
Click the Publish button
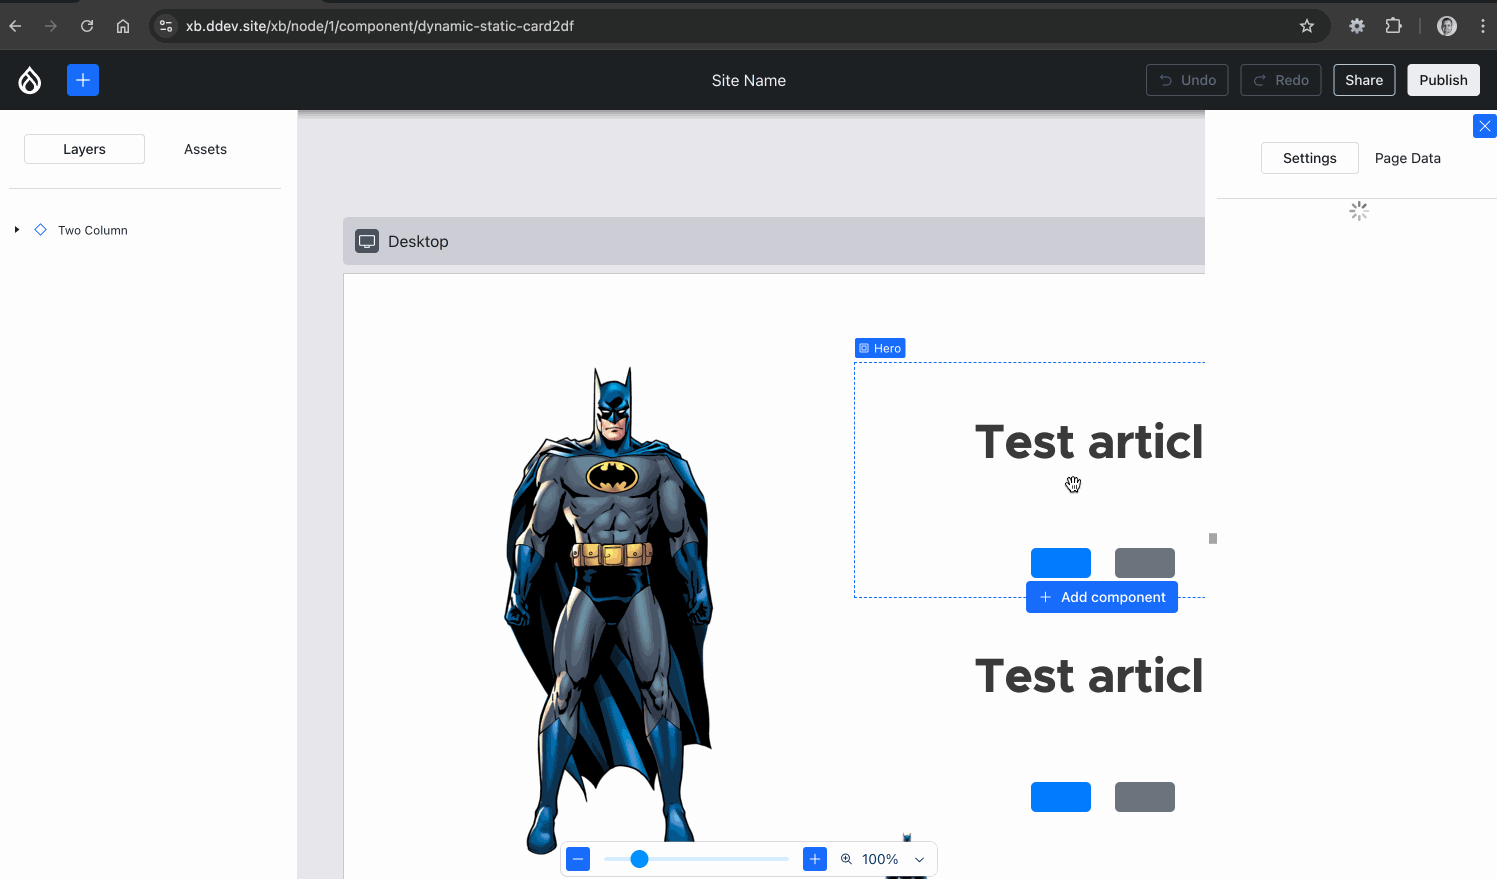1443,80
